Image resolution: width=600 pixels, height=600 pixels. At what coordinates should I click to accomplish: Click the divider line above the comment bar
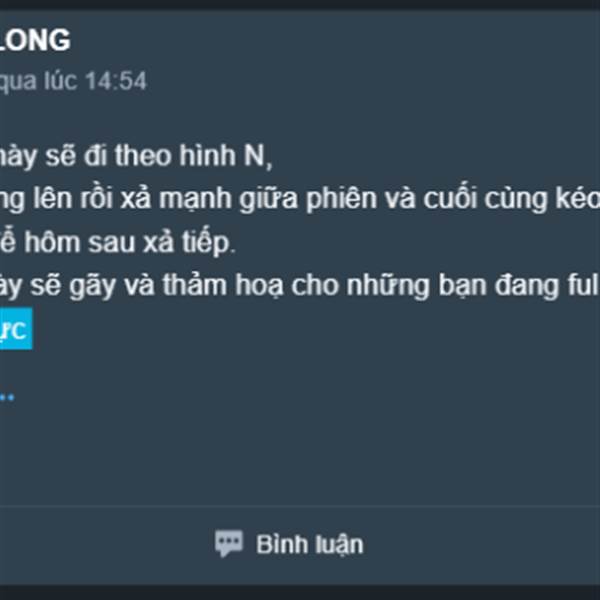pyautogui.click(x=300, y=506)
